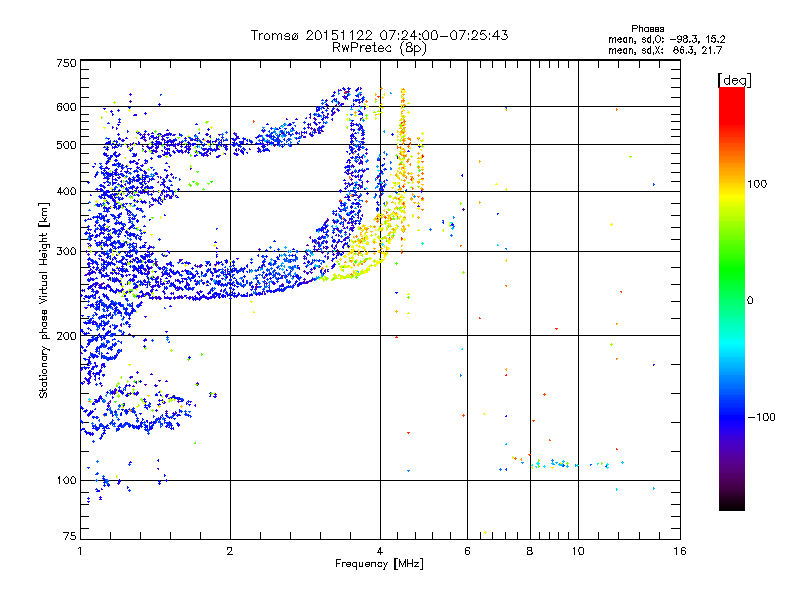
Task: Click the y-axis tick label '600'
Action: coord(66,107)
